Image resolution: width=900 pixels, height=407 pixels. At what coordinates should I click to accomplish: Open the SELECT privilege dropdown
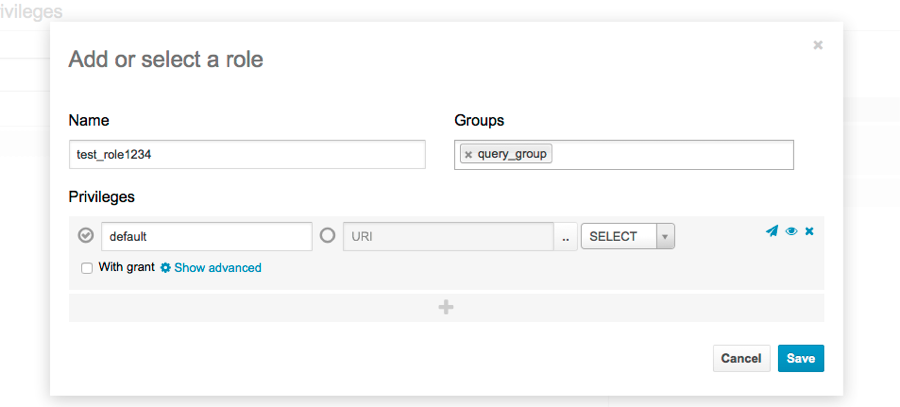click(x=618, y=237)
